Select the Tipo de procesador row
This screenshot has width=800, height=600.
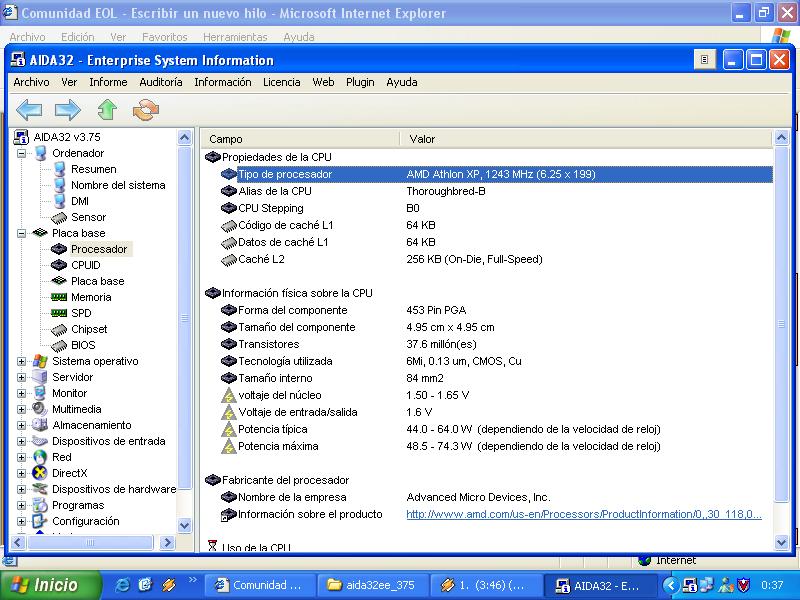point(497,174)
